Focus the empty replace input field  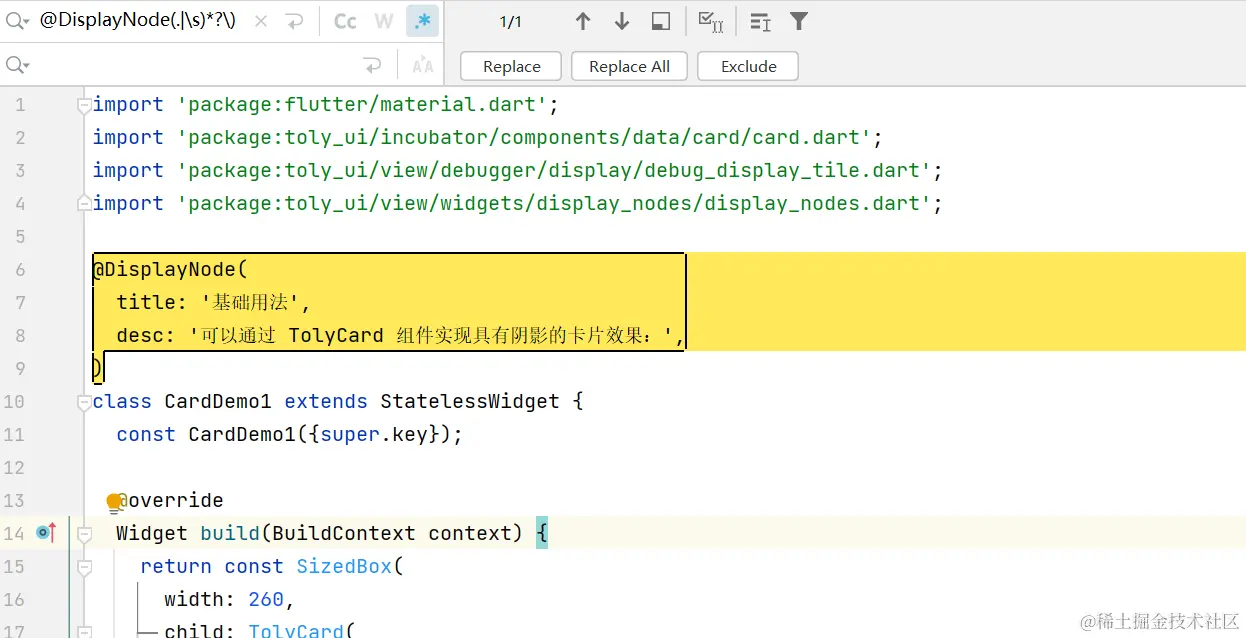195,65
